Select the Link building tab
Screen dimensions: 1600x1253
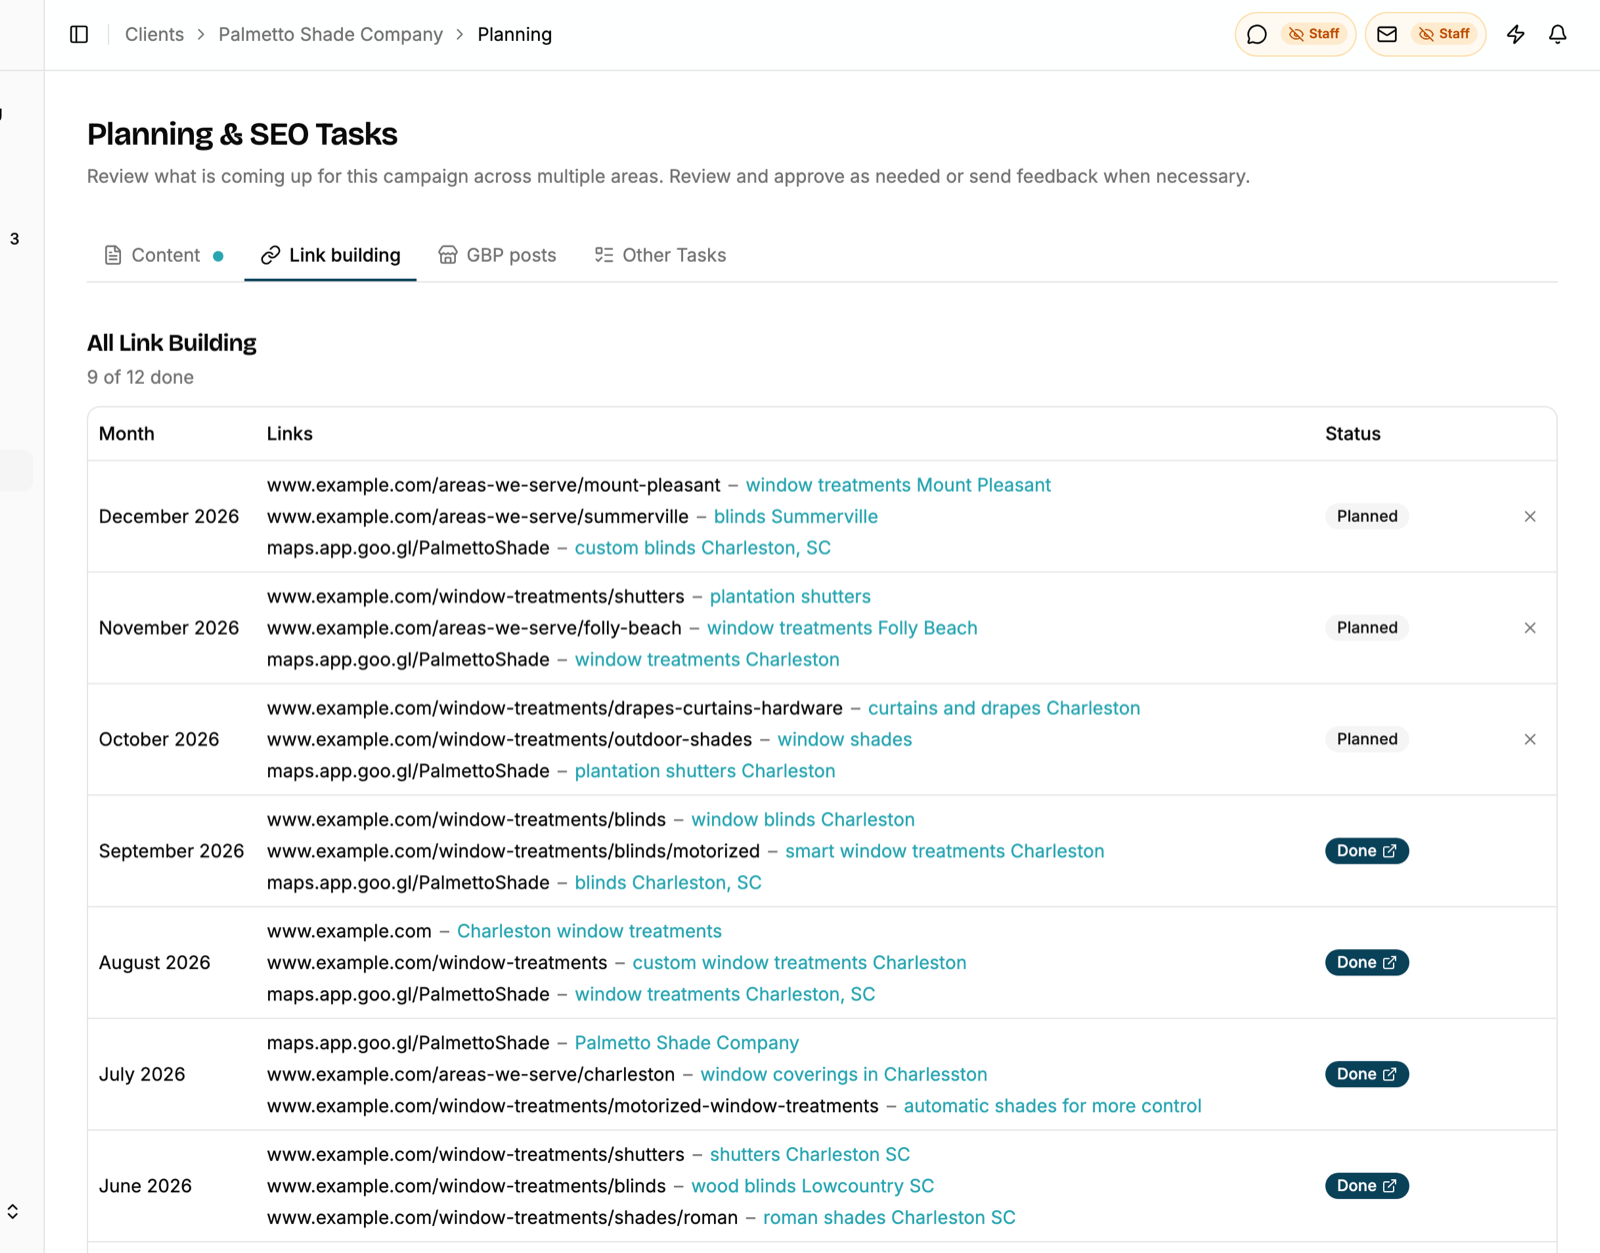330,255
